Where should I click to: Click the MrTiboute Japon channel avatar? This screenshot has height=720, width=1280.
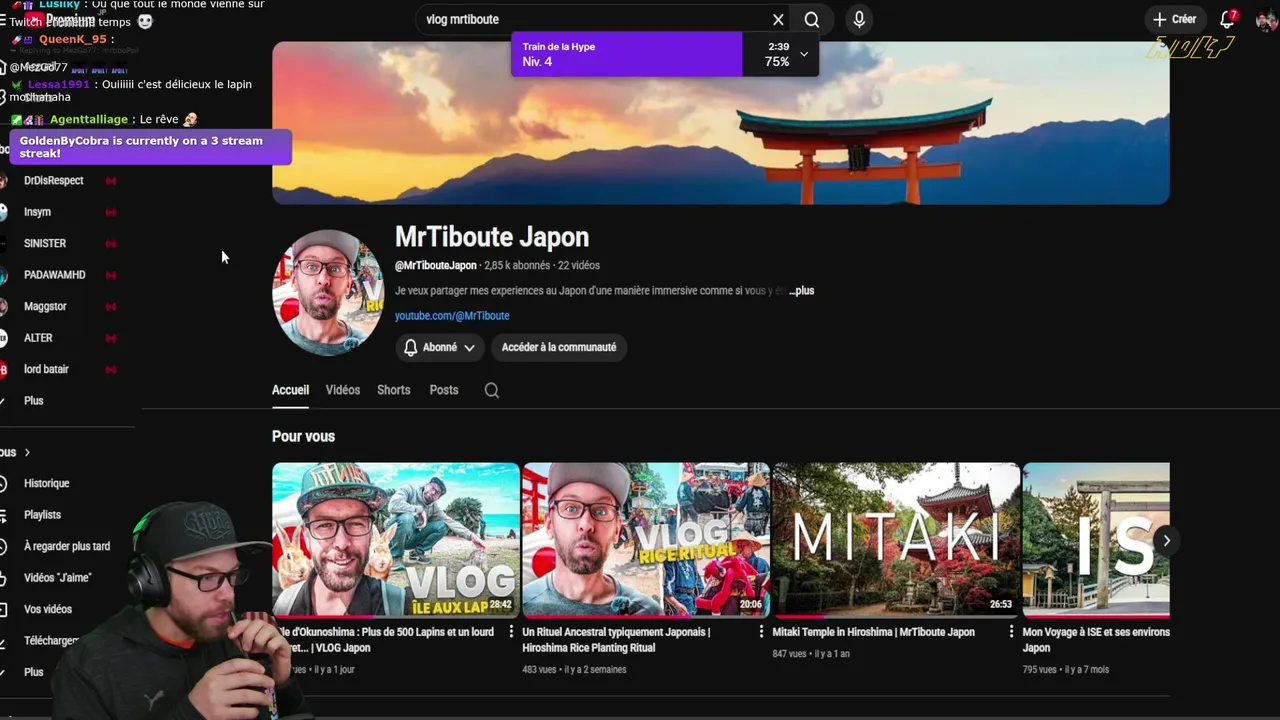click(328, 292)
